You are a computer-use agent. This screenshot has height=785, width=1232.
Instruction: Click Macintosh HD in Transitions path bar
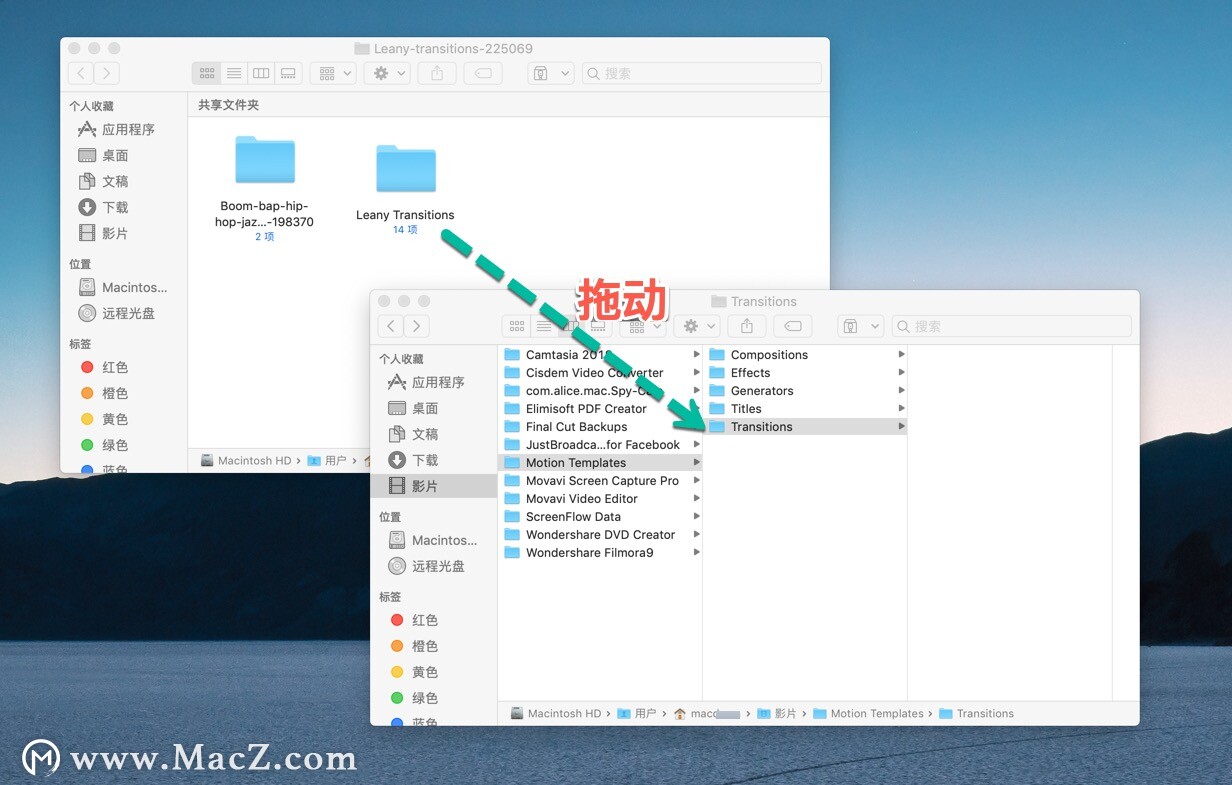pyautogui.click(x=556, y=713)
